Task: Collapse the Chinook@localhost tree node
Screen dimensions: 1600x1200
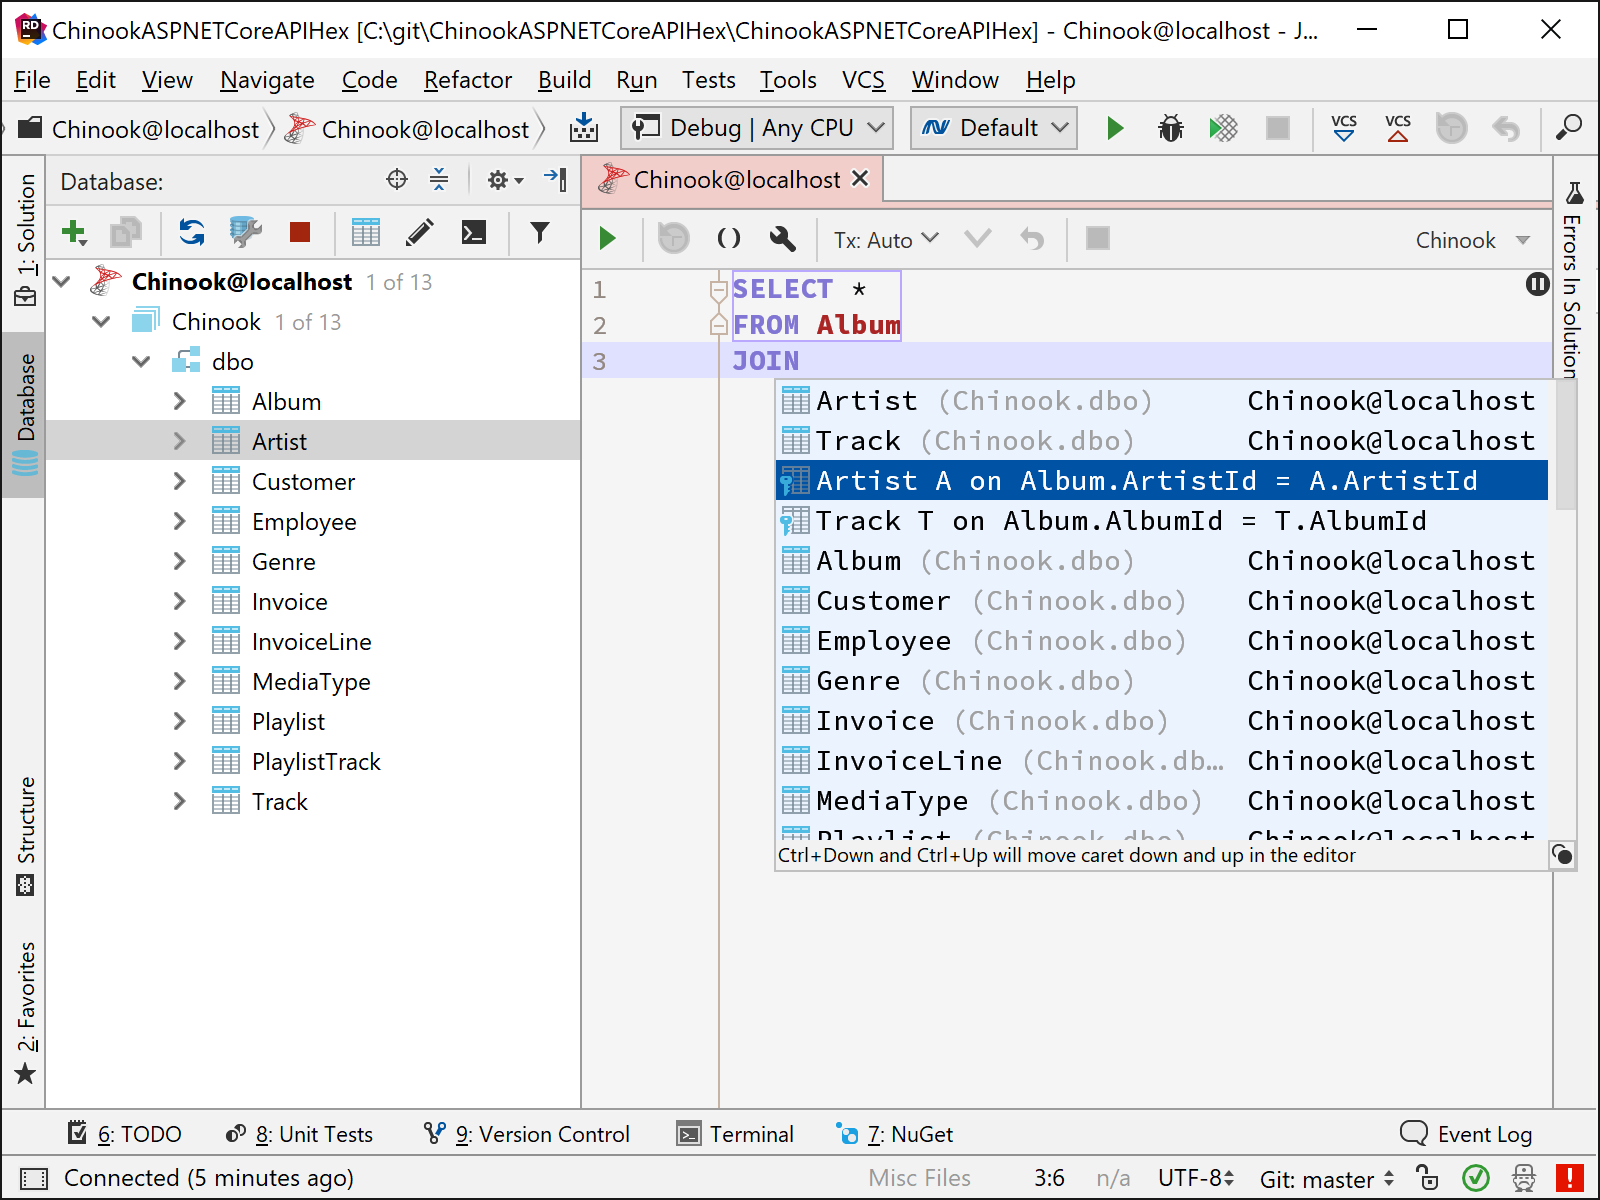Action: [x=62, y=282]
